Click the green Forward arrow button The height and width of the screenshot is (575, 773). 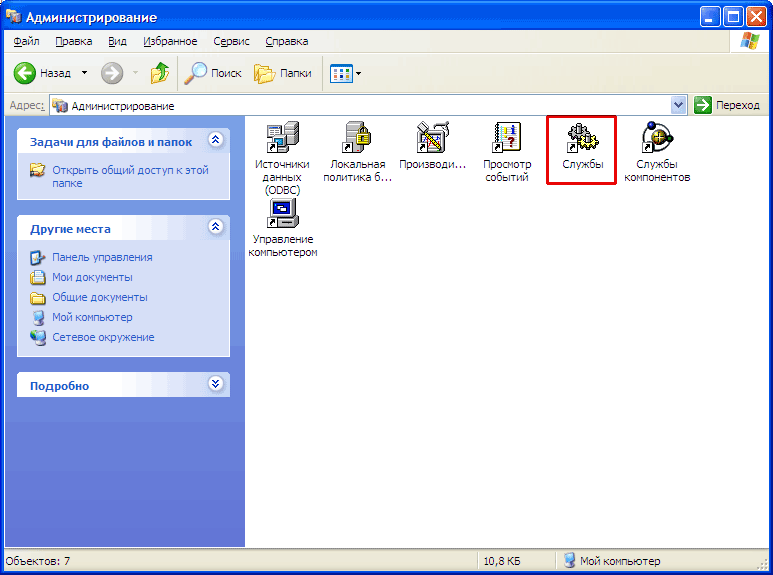click(112, 73)
